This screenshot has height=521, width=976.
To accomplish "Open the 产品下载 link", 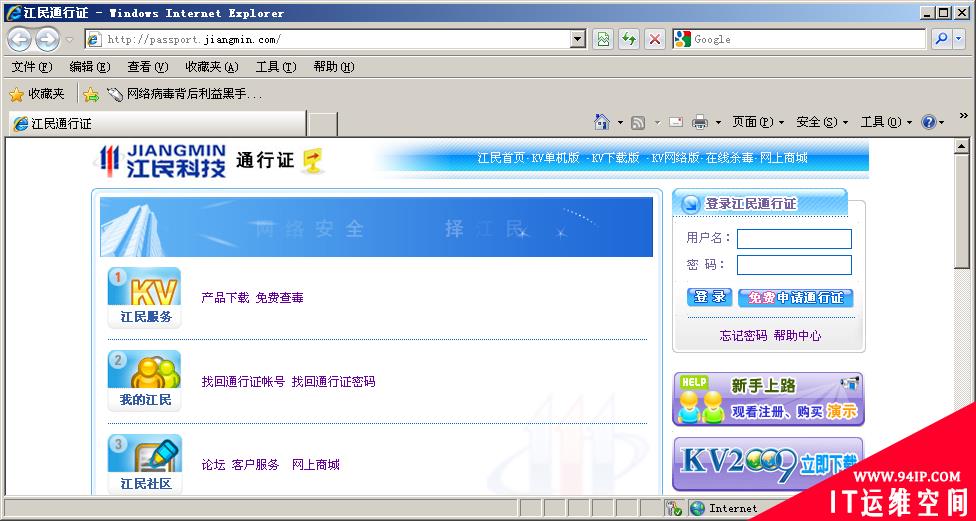I will tap(225, 298).
